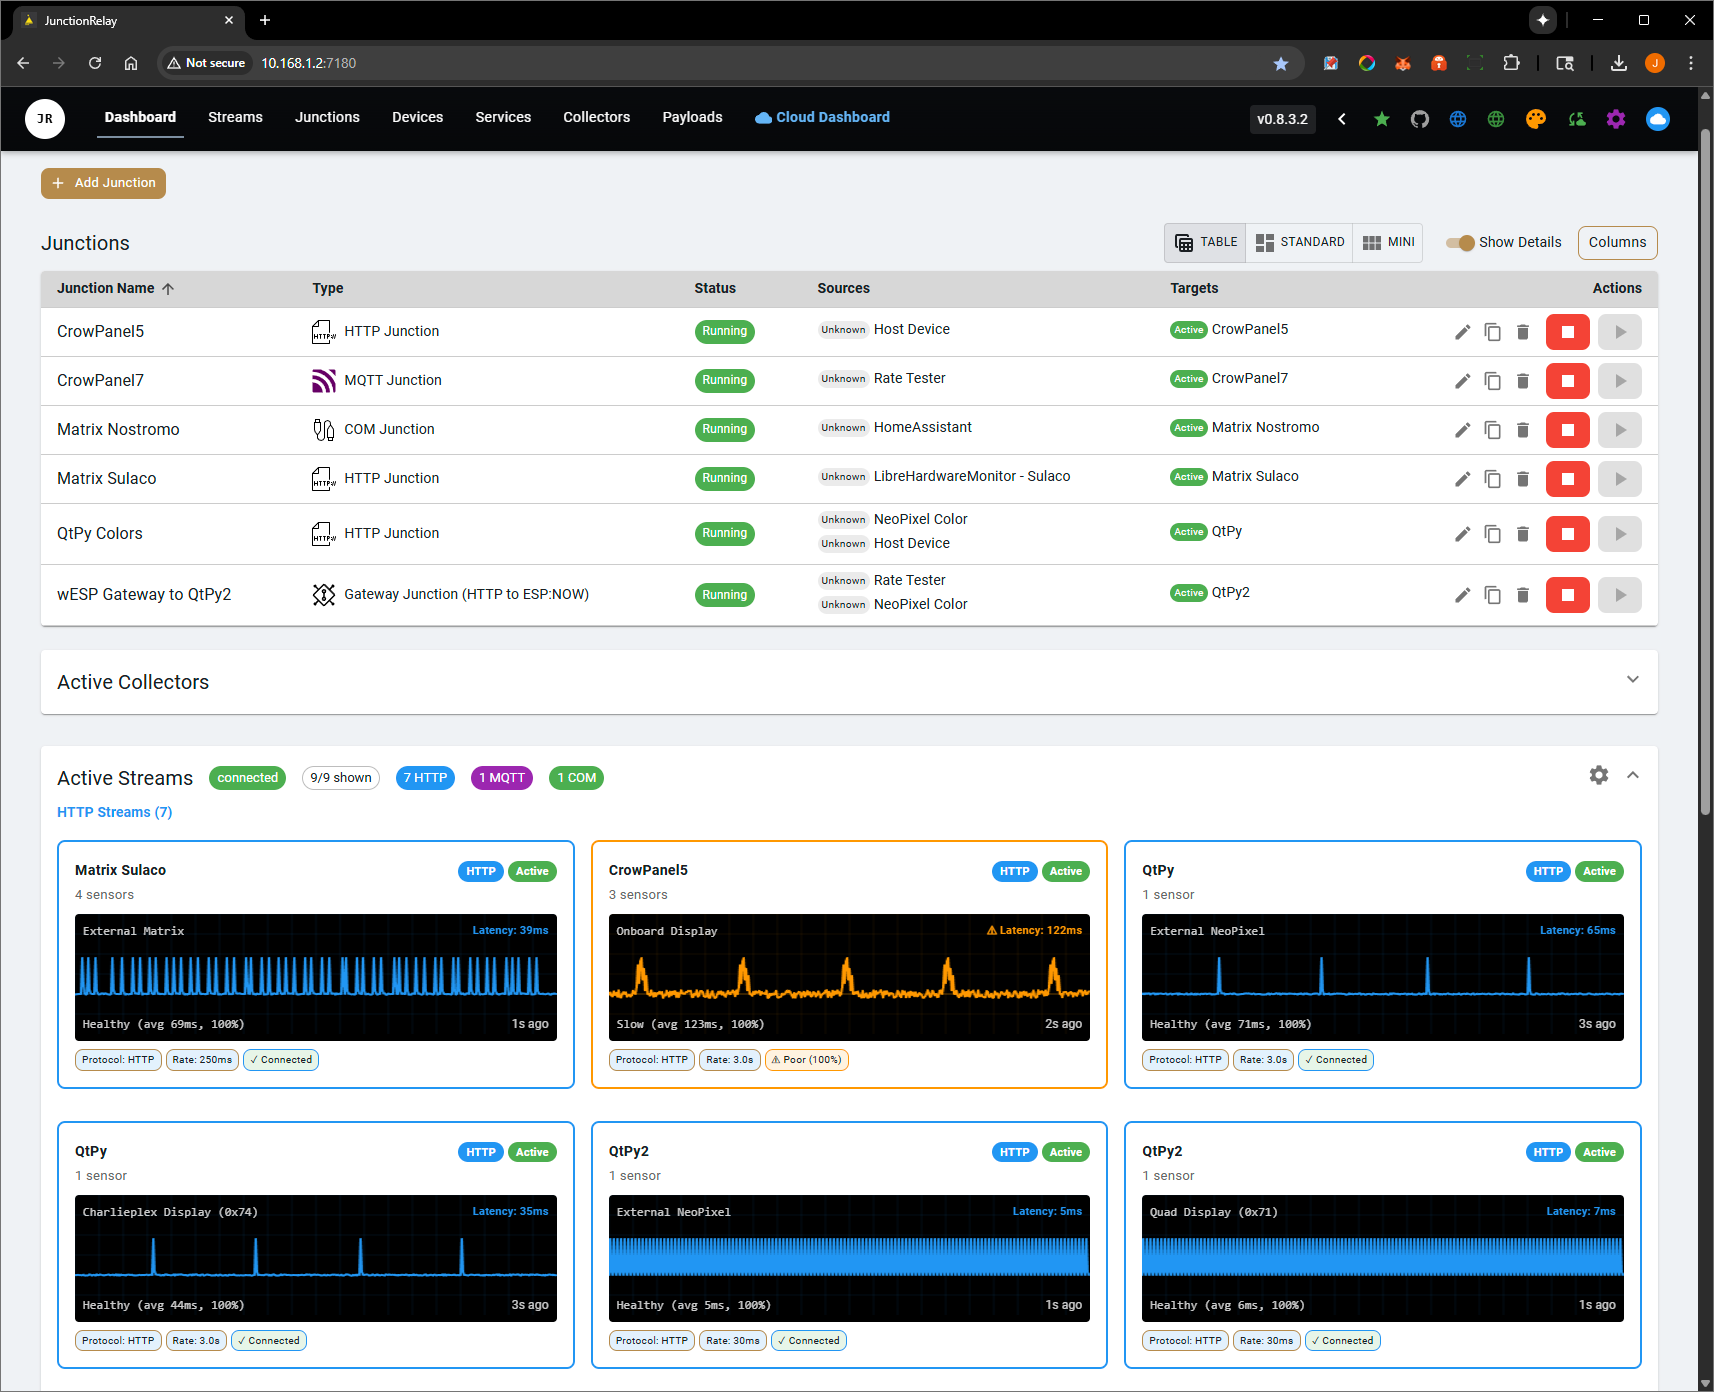Switch junctions to STANDARD view
Image resolution: width=1714 pixels, height=1392 pixels.
point(1299,243)
